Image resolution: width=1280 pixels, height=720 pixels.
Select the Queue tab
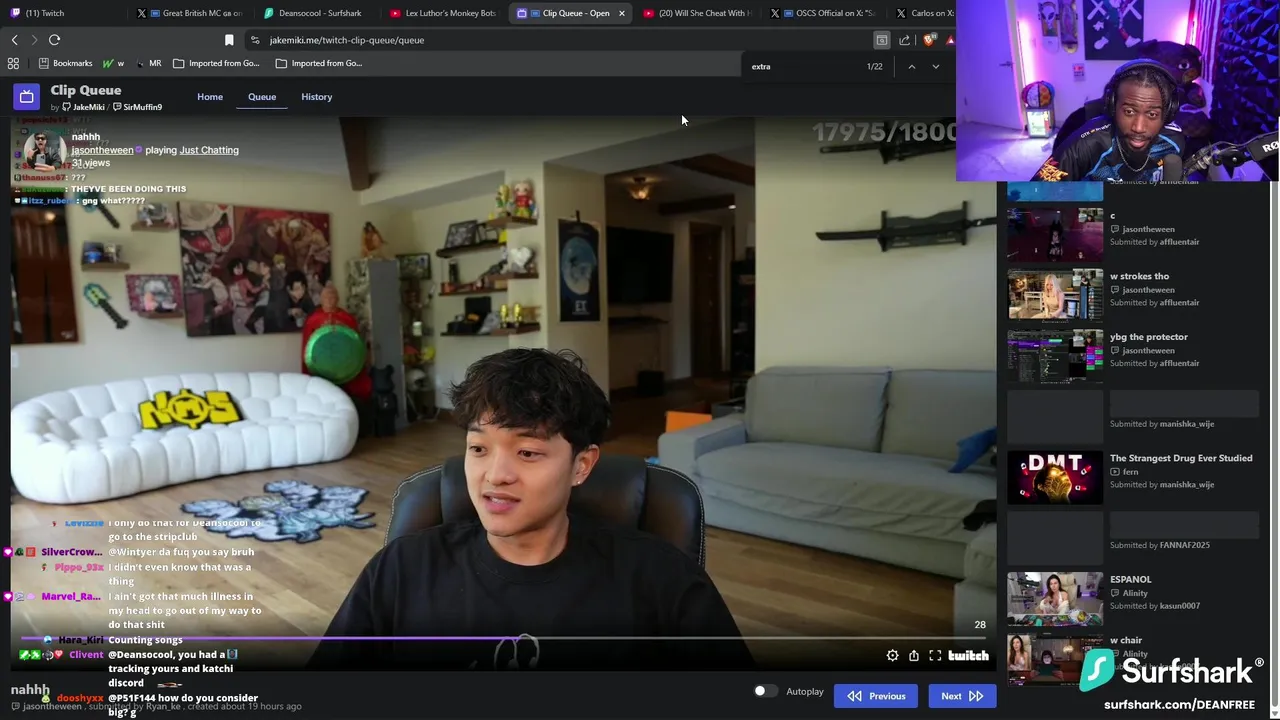click(262, 97)
